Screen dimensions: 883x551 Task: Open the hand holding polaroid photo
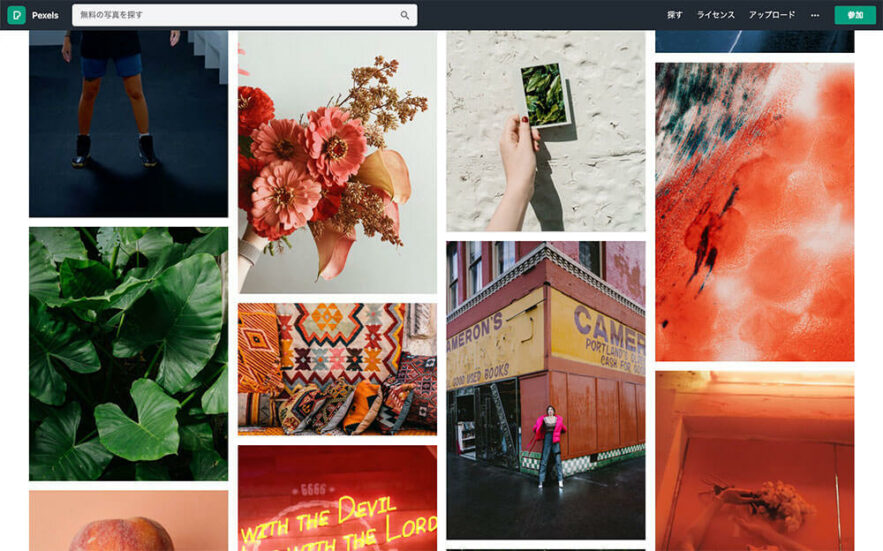546,131
